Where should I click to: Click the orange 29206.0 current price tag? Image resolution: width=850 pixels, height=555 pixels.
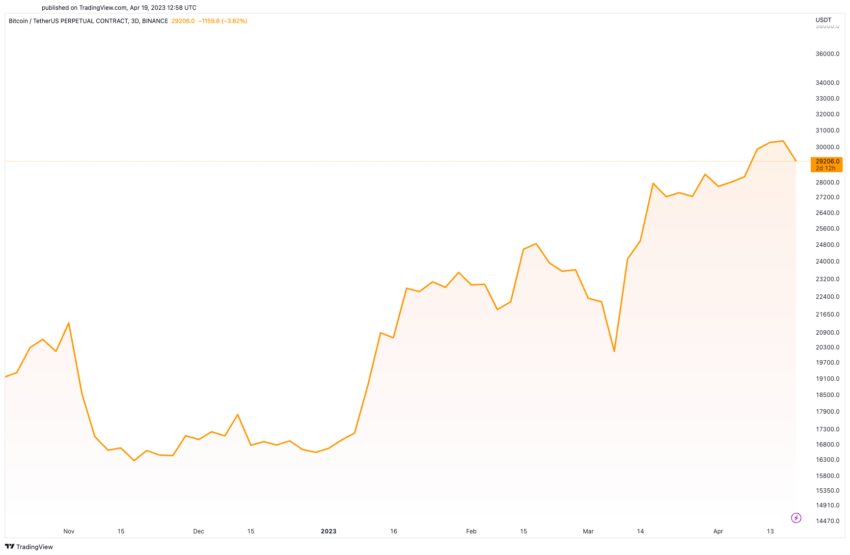pos(827,161)
